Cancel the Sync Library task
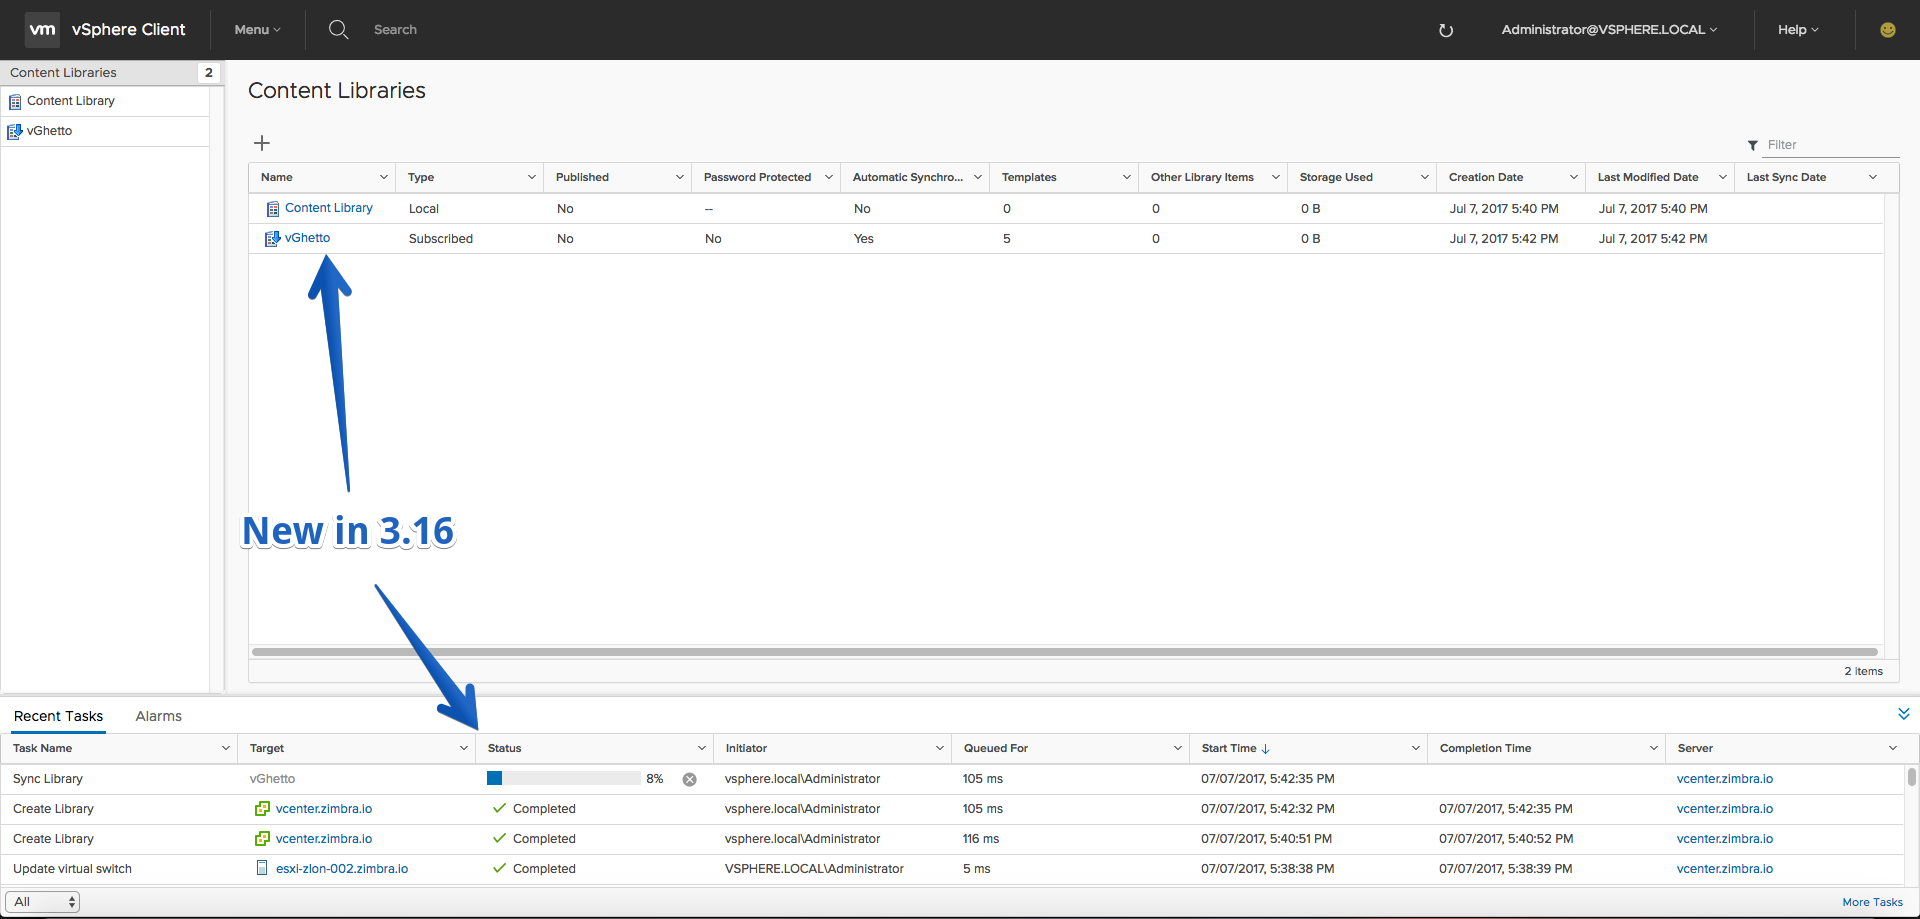1920x919 pixels. [689, 779]
